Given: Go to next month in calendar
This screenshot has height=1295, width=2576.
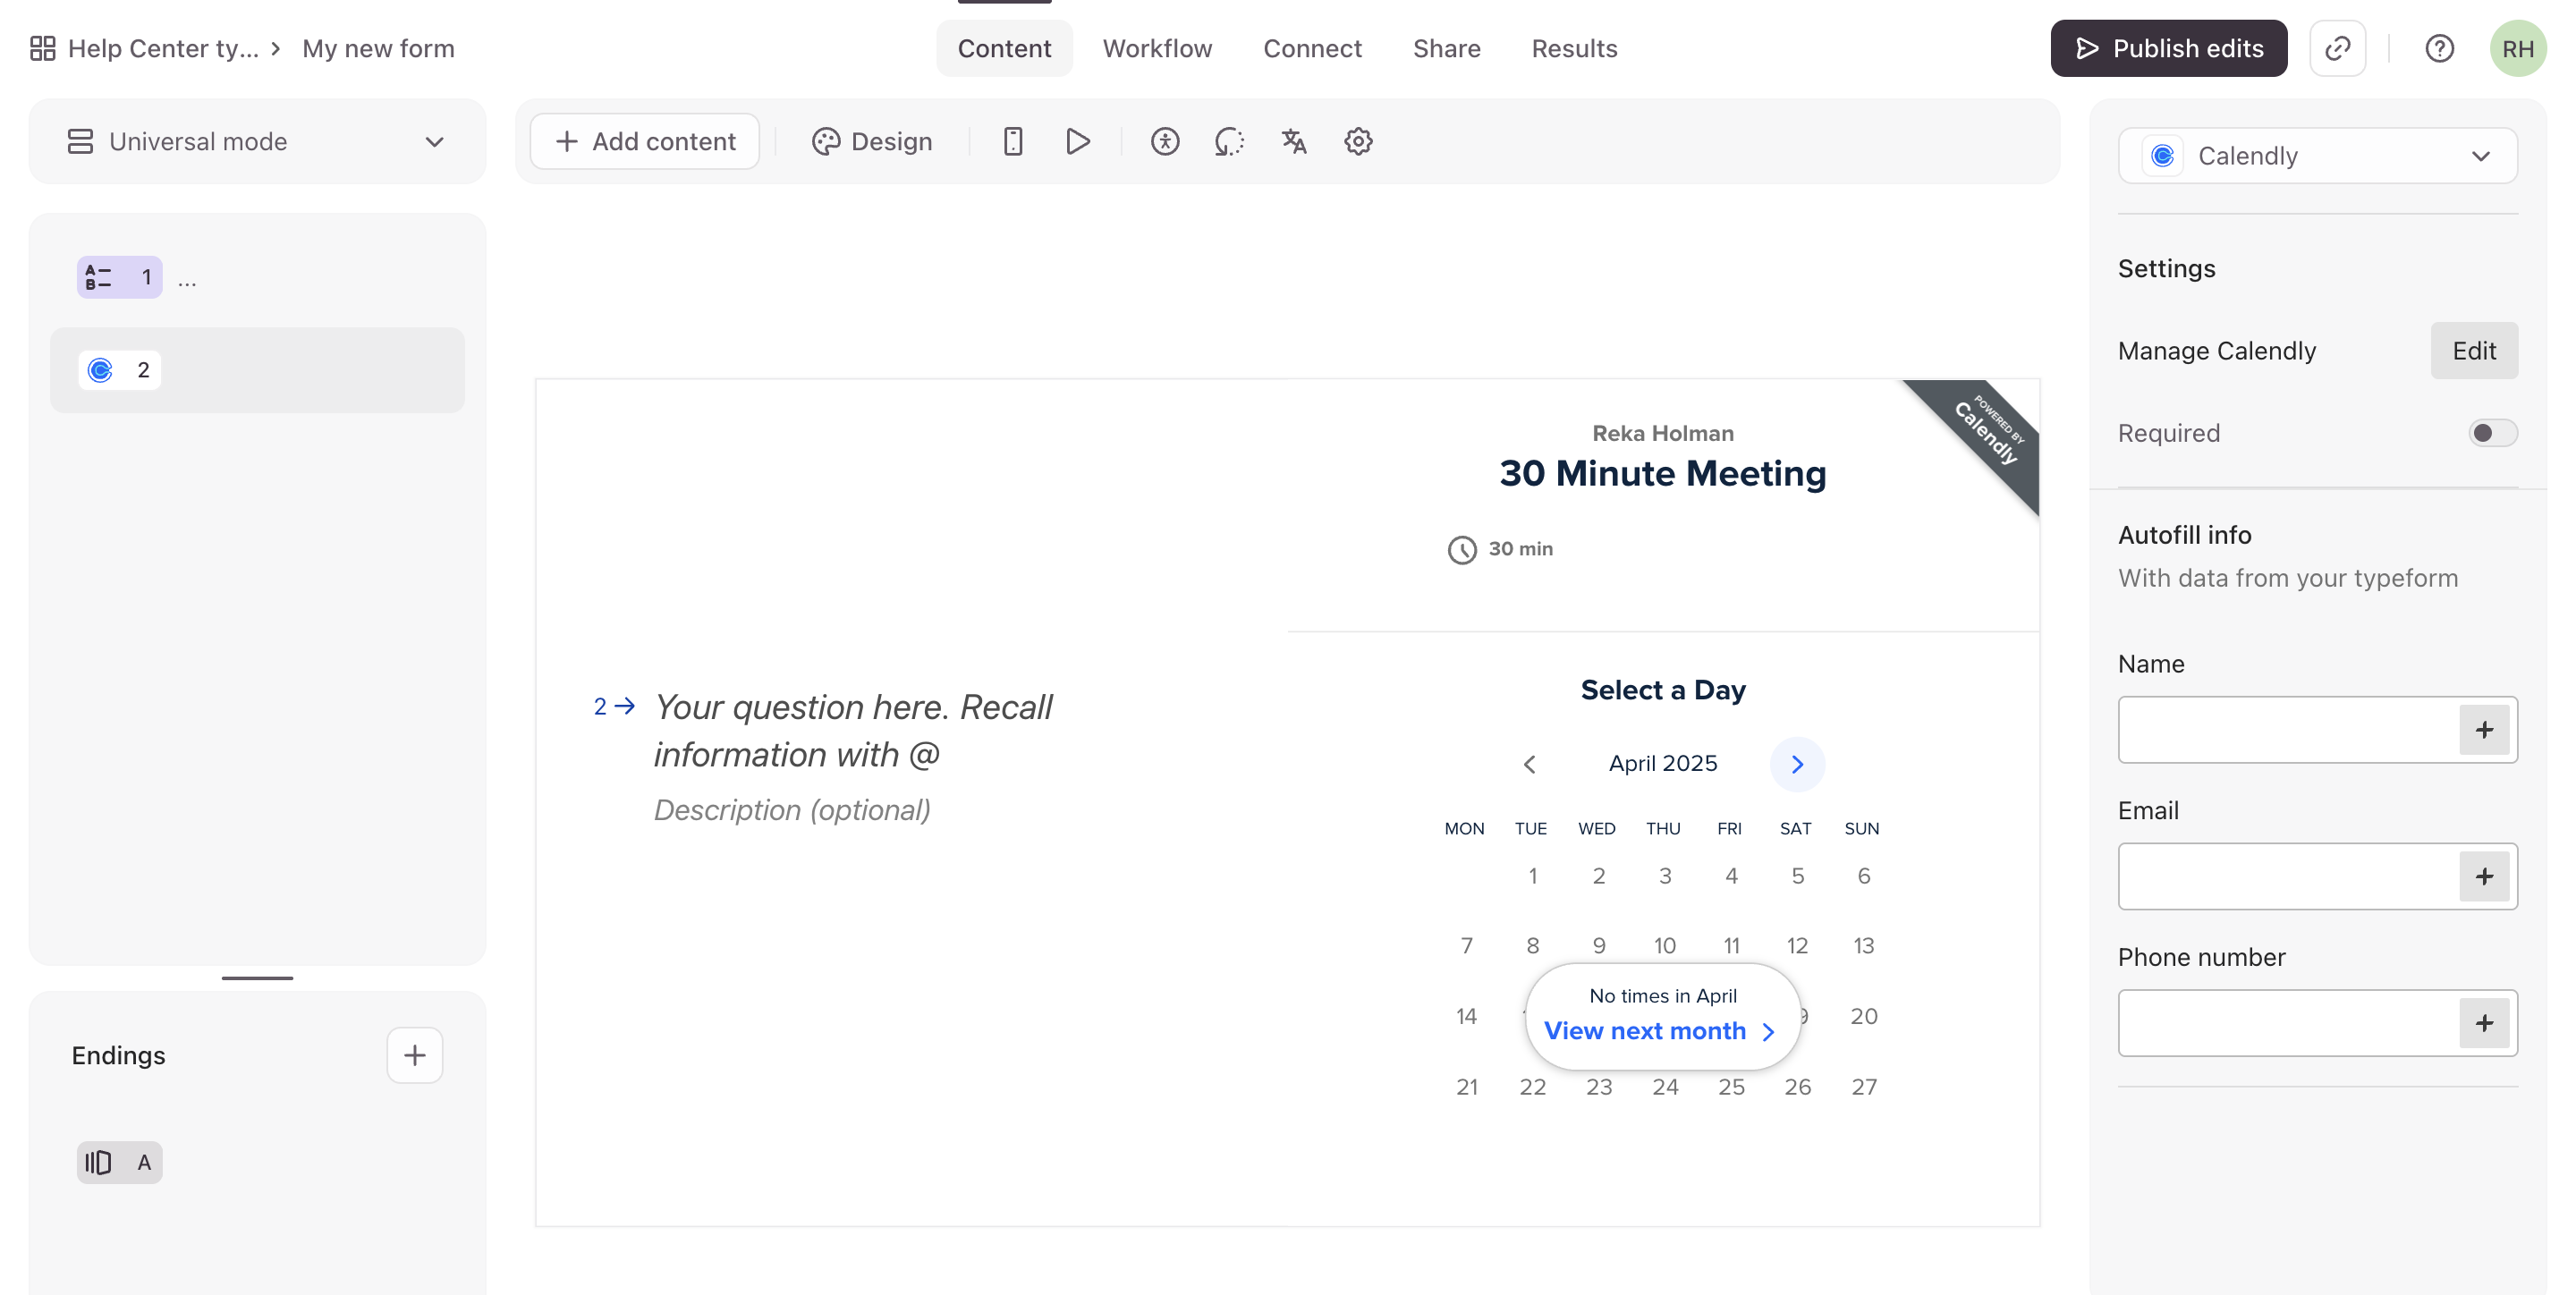Looking at the screenshot, I should (1797, 764).
